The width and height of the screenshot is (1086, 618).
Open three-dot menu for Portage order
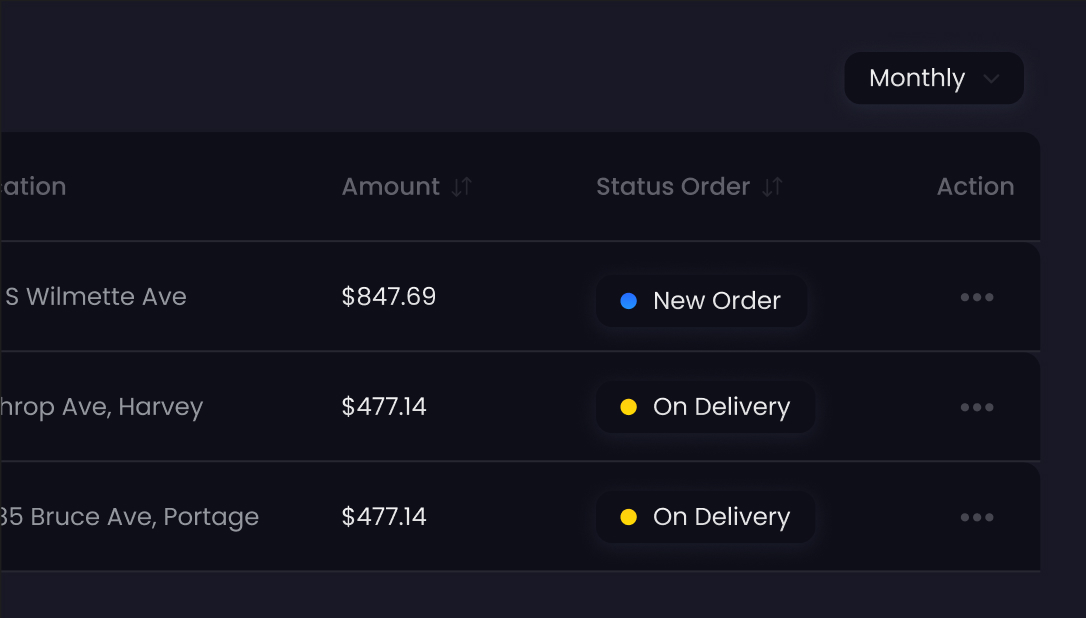(976, 517)
